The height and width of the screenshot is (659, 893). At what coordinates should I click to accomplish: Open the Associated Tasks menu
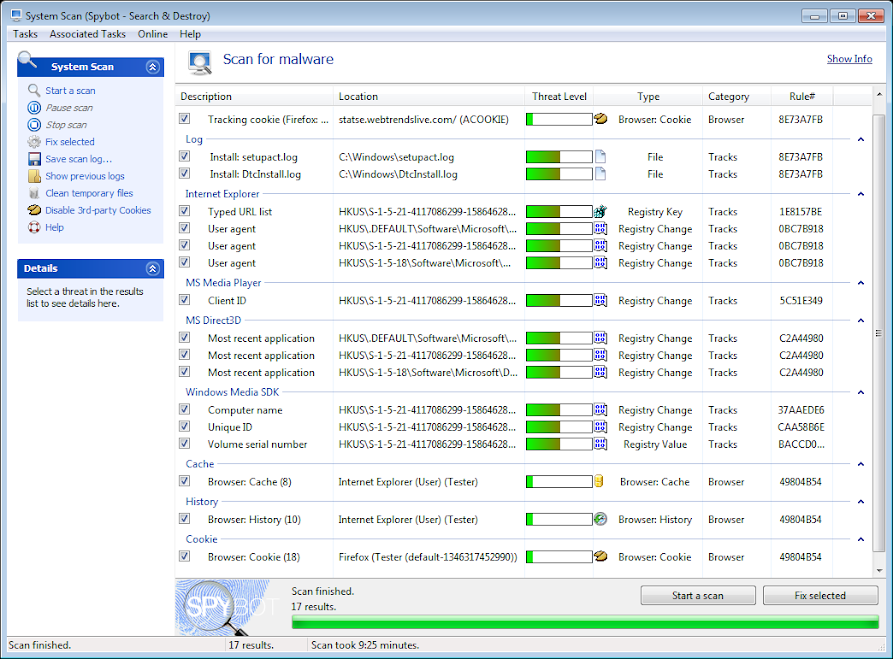point(87,34)
